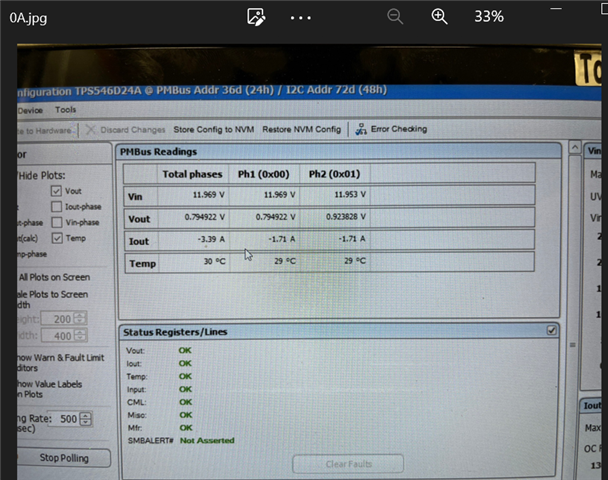The height and width of the screenshot is (480, 608).
Task: Click All Plots on Screen link
Action: tap(54, 277)
